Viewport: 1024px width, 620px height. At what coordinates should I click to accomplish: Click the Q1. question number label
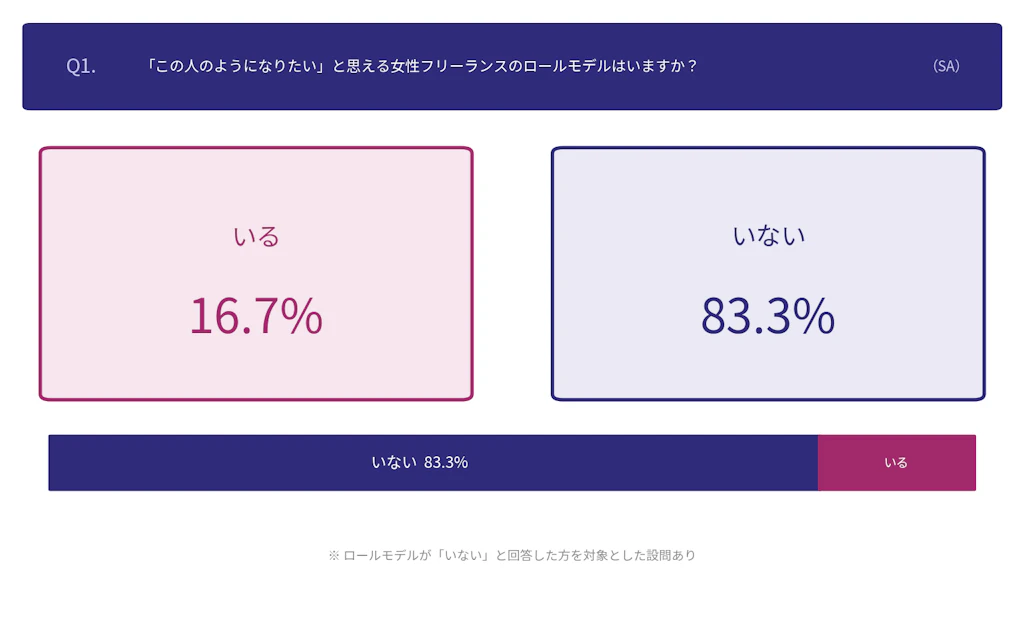point(81,66)
